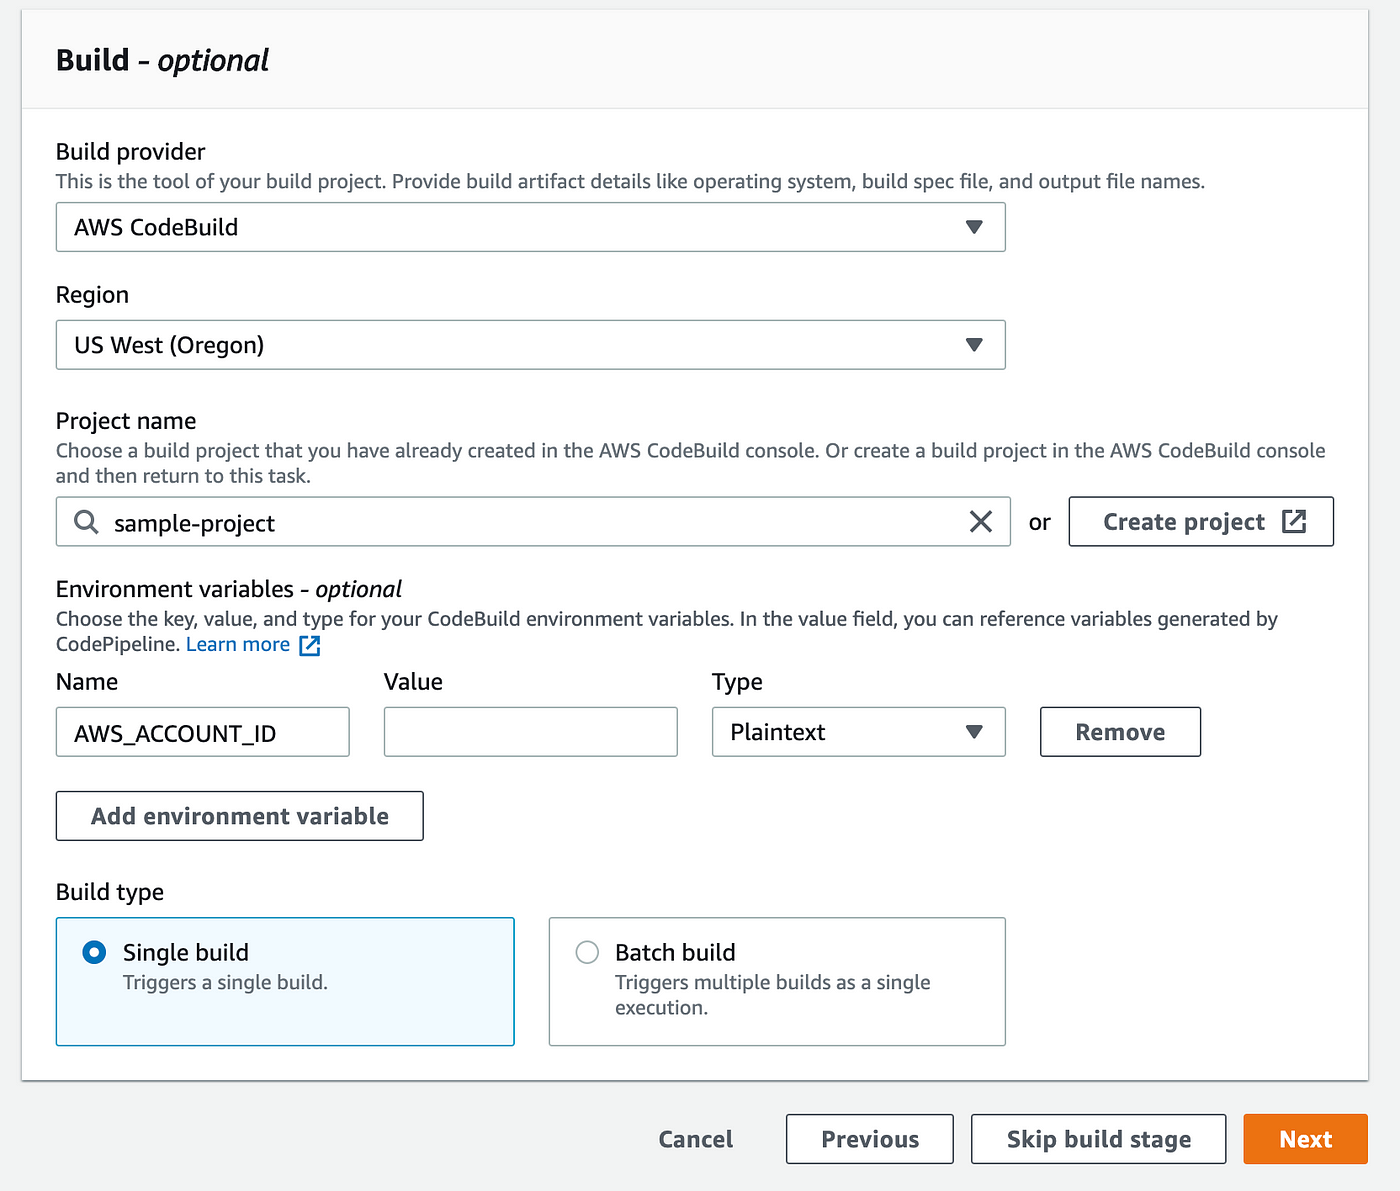Open the Build provider dropdown

pyautogui.click(x=530, y=227)
